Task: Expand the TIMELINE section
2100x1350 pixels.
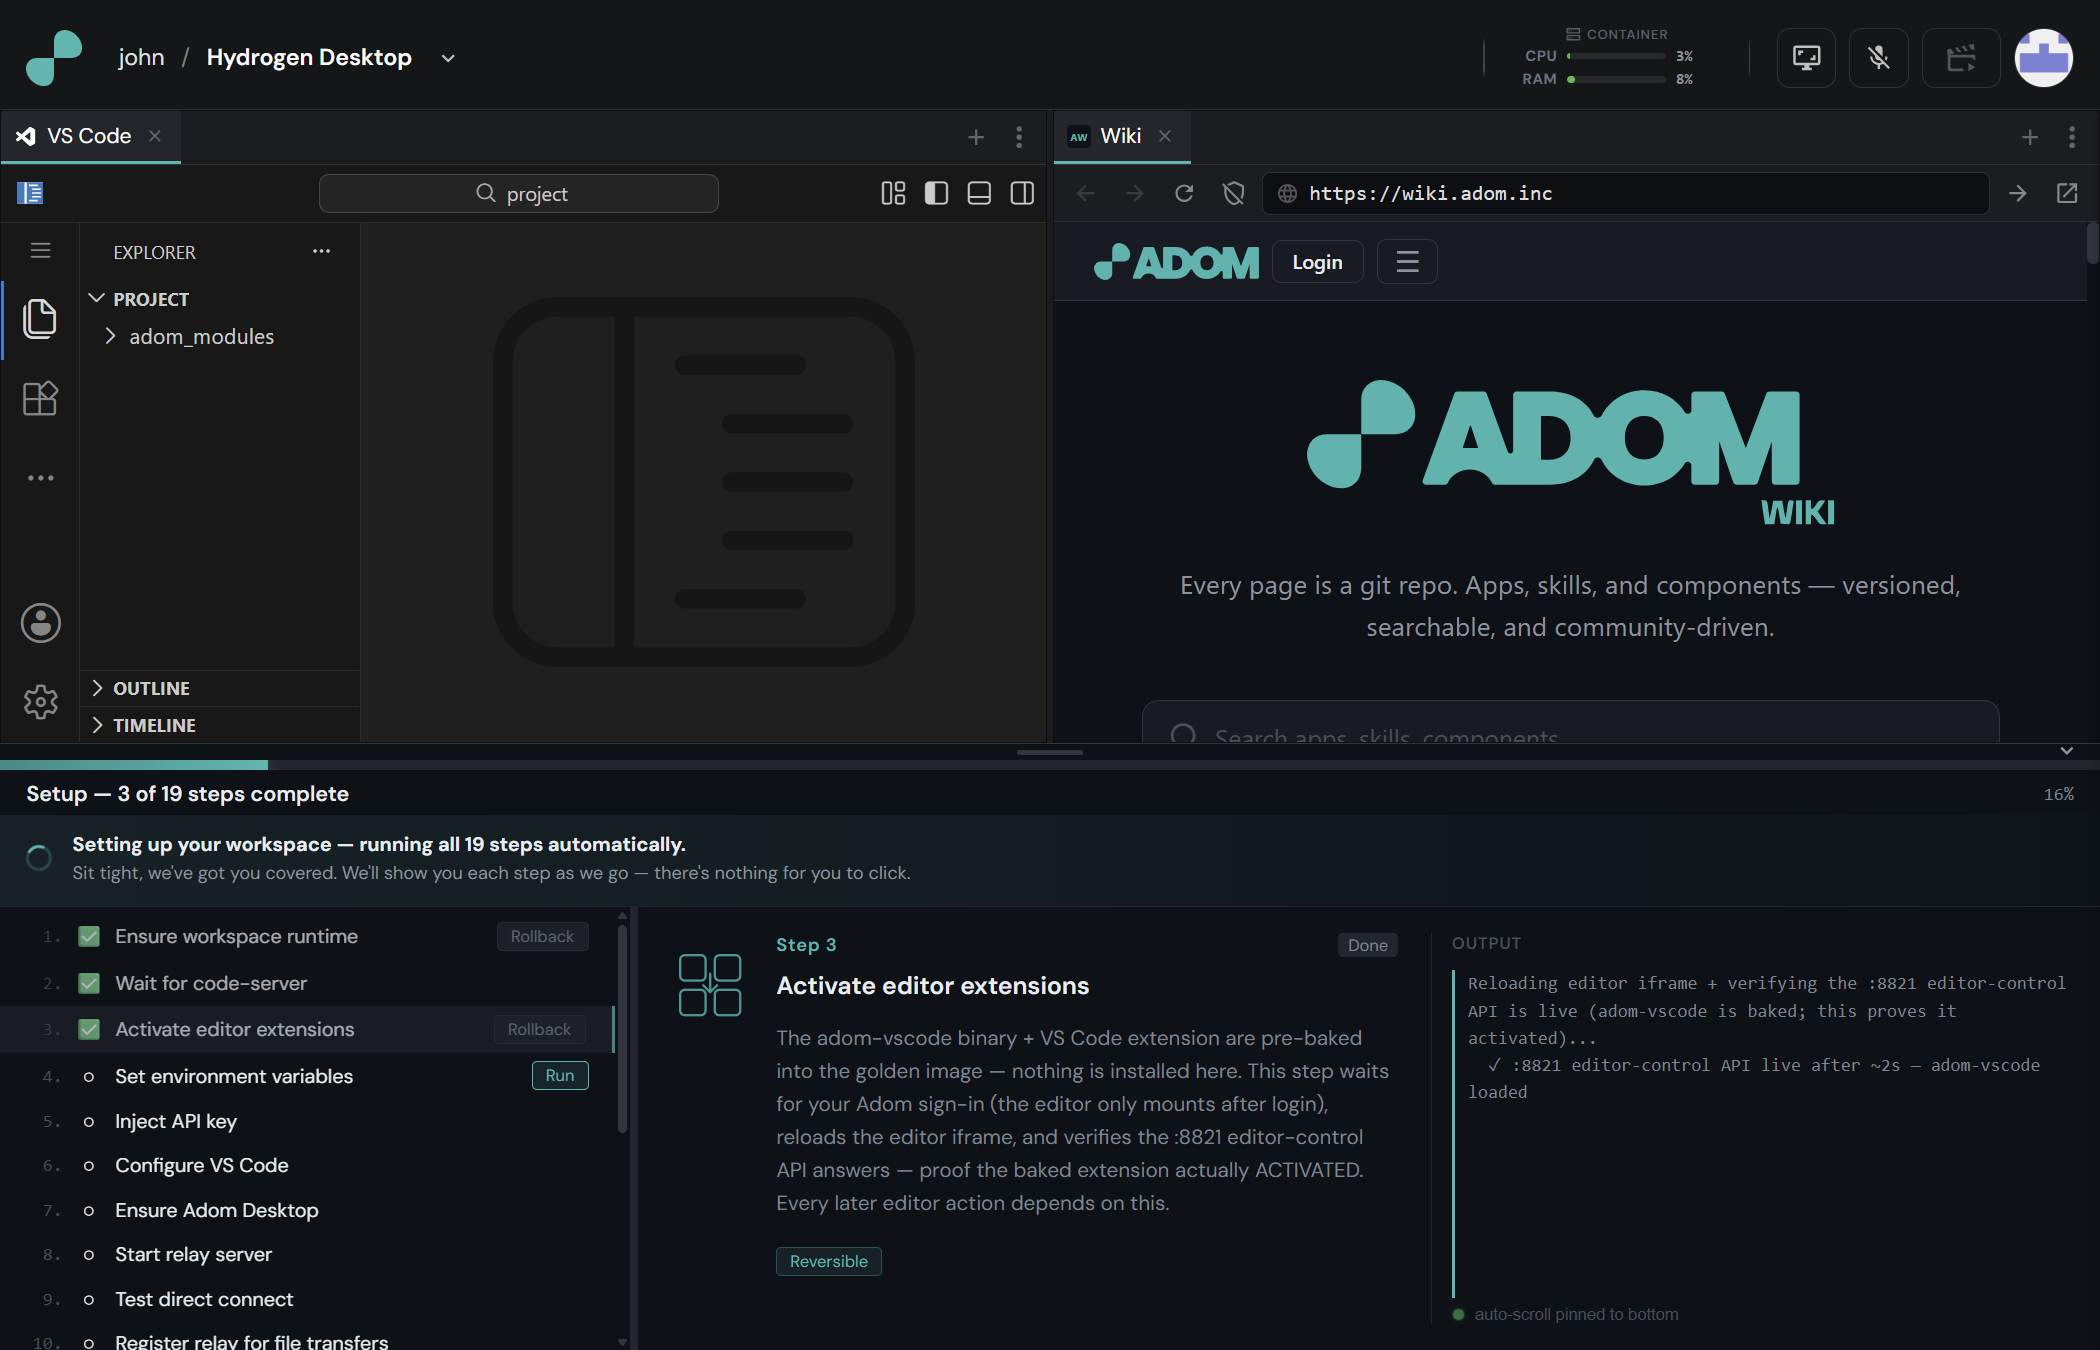Action: tap(220, 725)
